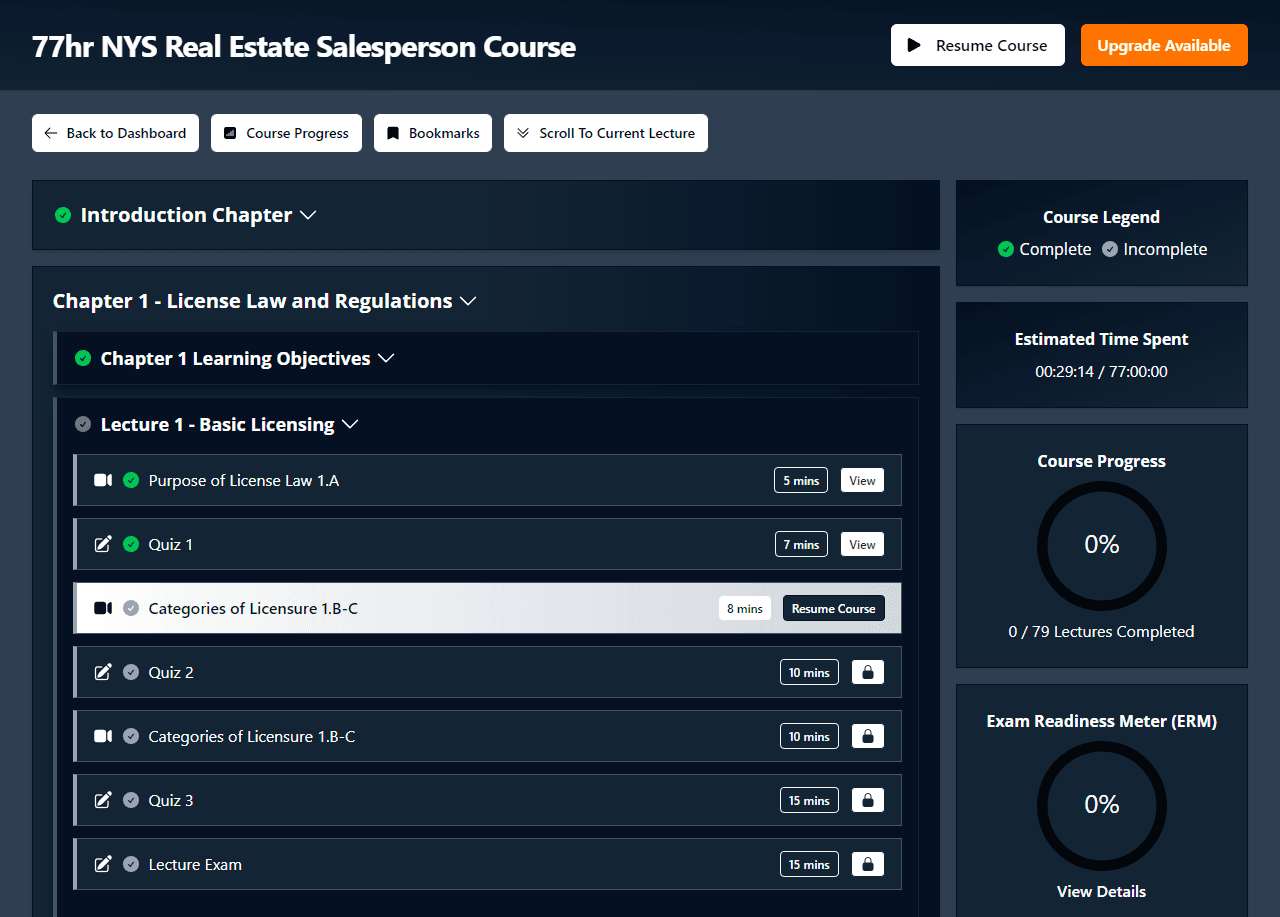1280x917 pixels.
Task: Collapse the Introduction Chapter section
Action: (308, 214)
